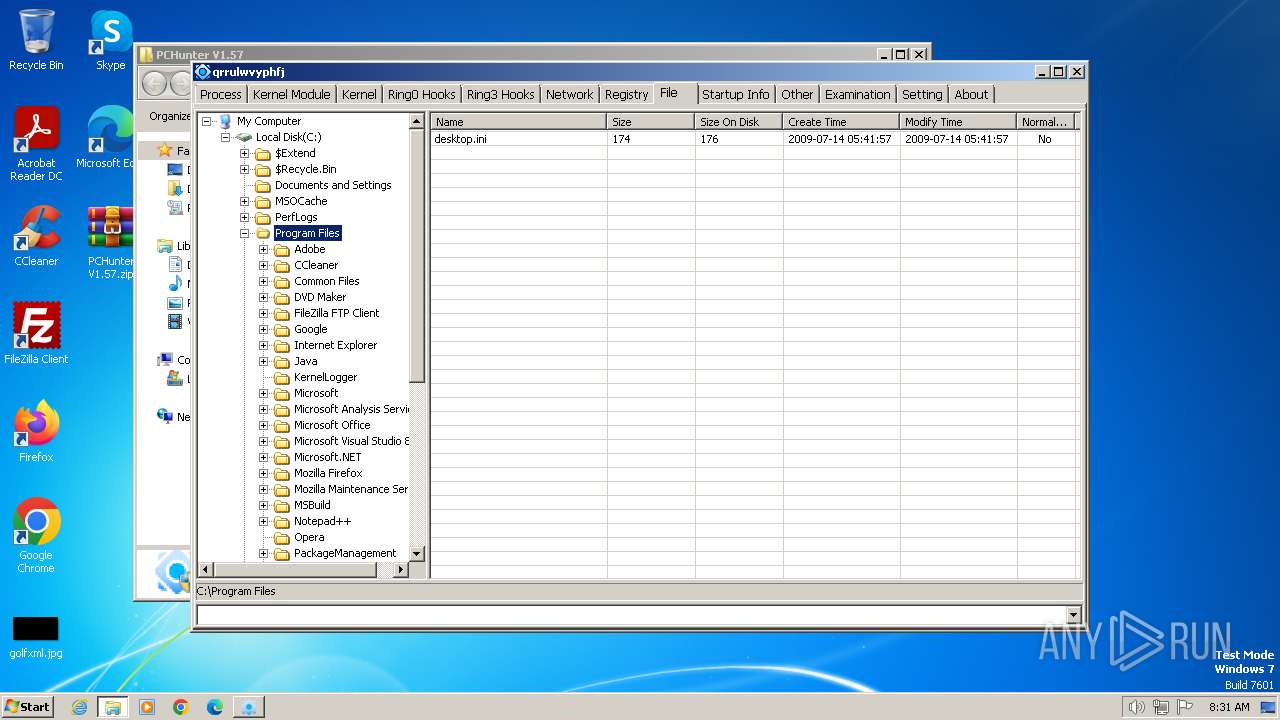Image resolution: width=1280 pixels, height=720 pixels.
Task: Click the tree's vertical scrollbar up arrow
Action: (x=417, y=121)
